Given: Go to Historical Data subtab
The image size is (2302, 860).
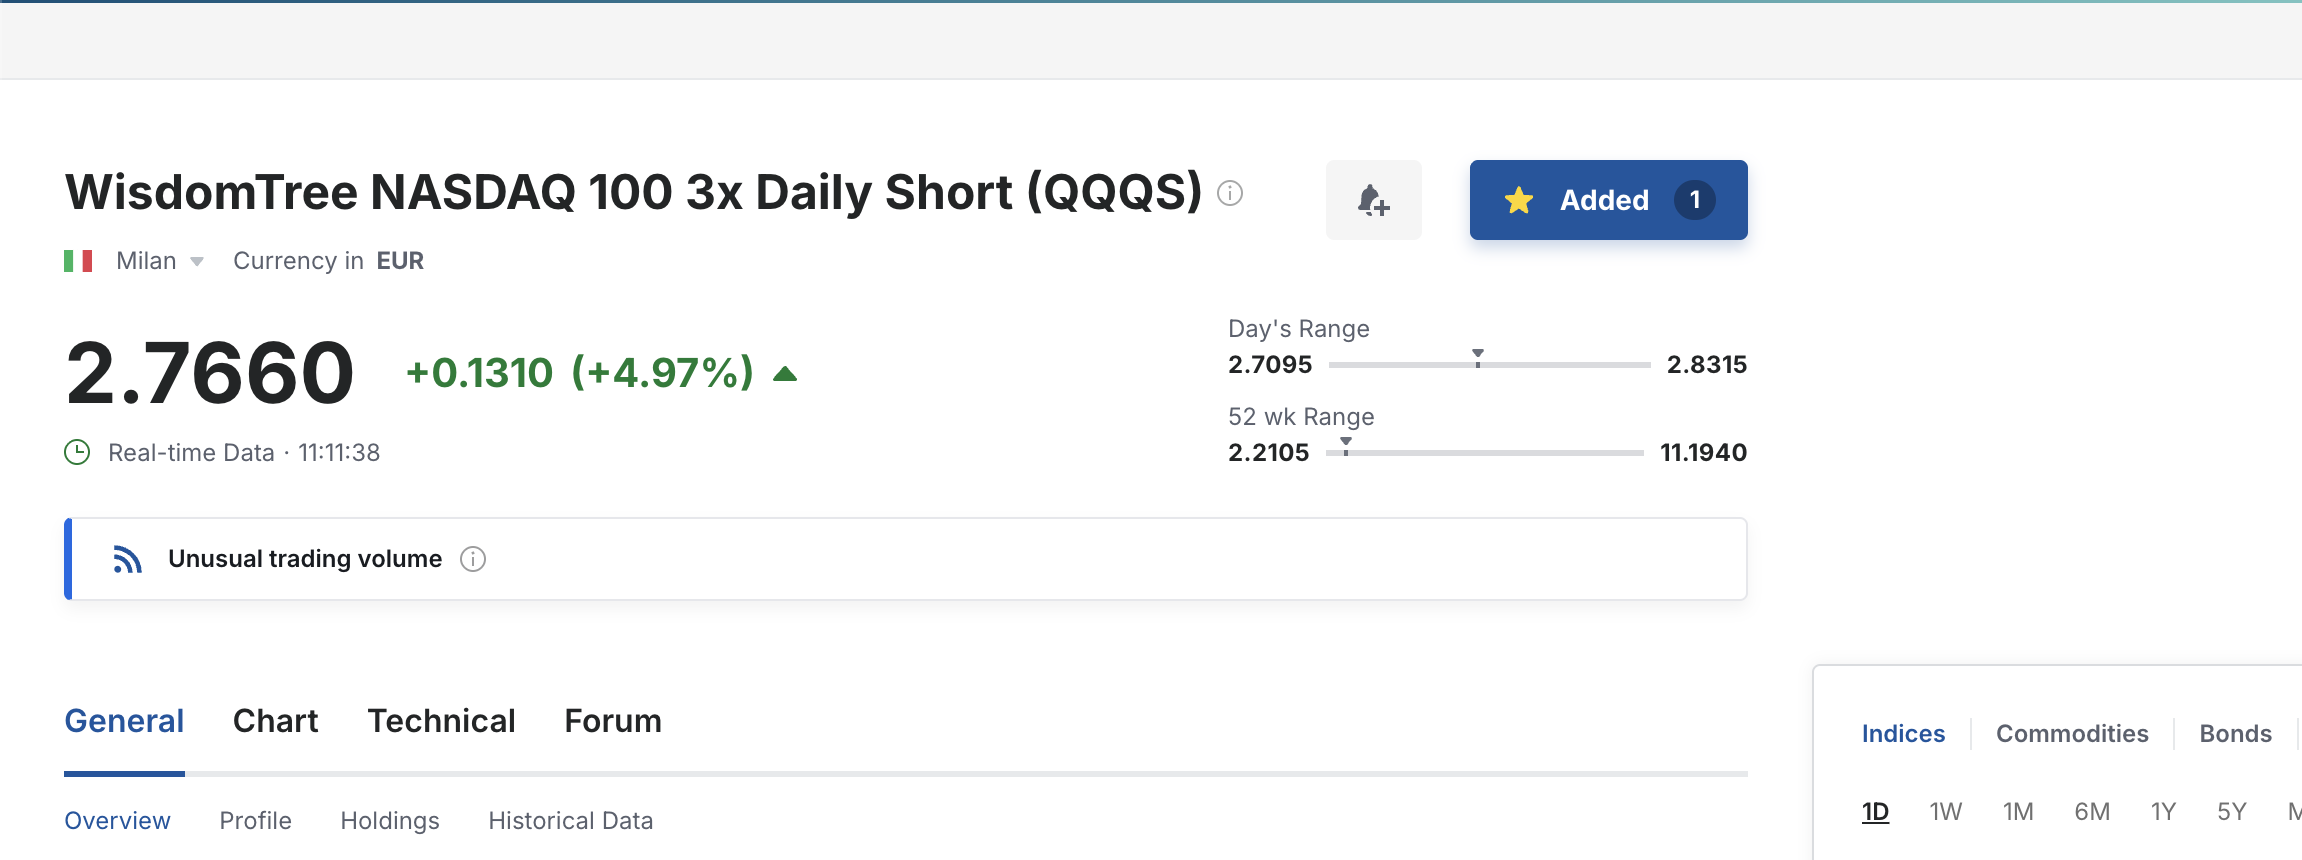Looking at the screenshot, I should coord(570,821).
